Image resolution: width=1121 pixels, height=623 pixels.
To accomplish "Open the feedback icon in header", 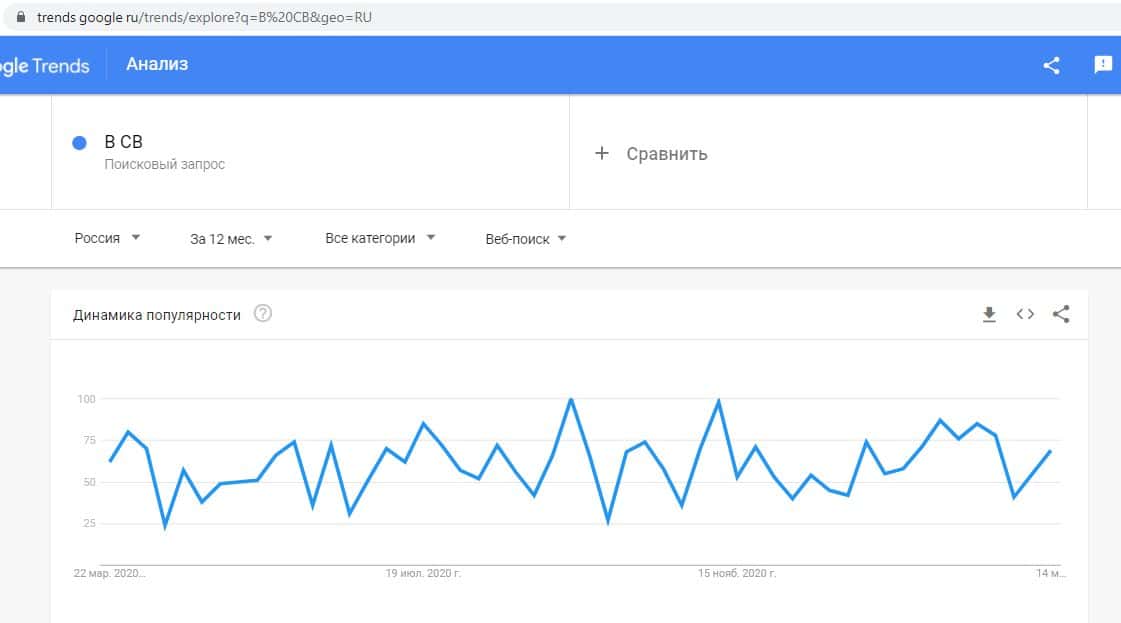I will 1103,65.
